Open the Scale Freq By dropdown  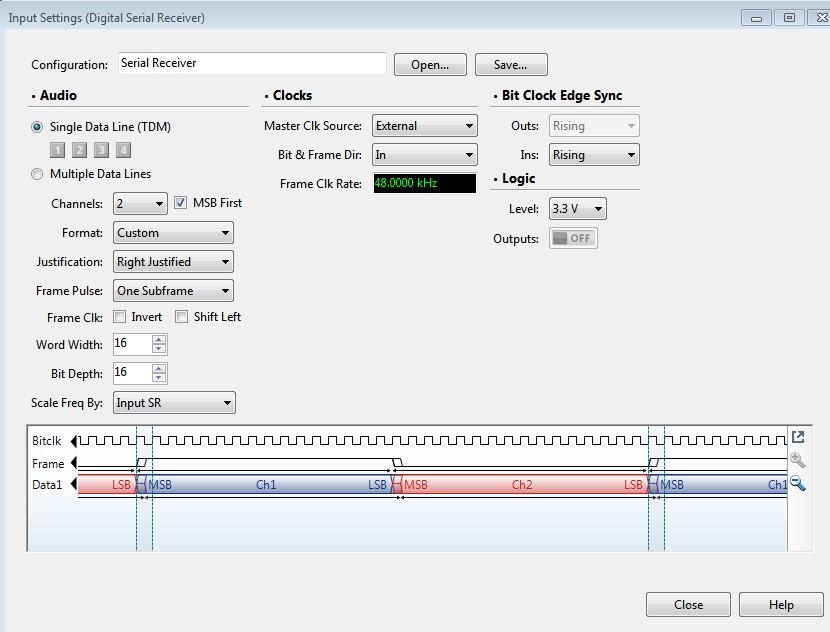click(x=174, y=403)
